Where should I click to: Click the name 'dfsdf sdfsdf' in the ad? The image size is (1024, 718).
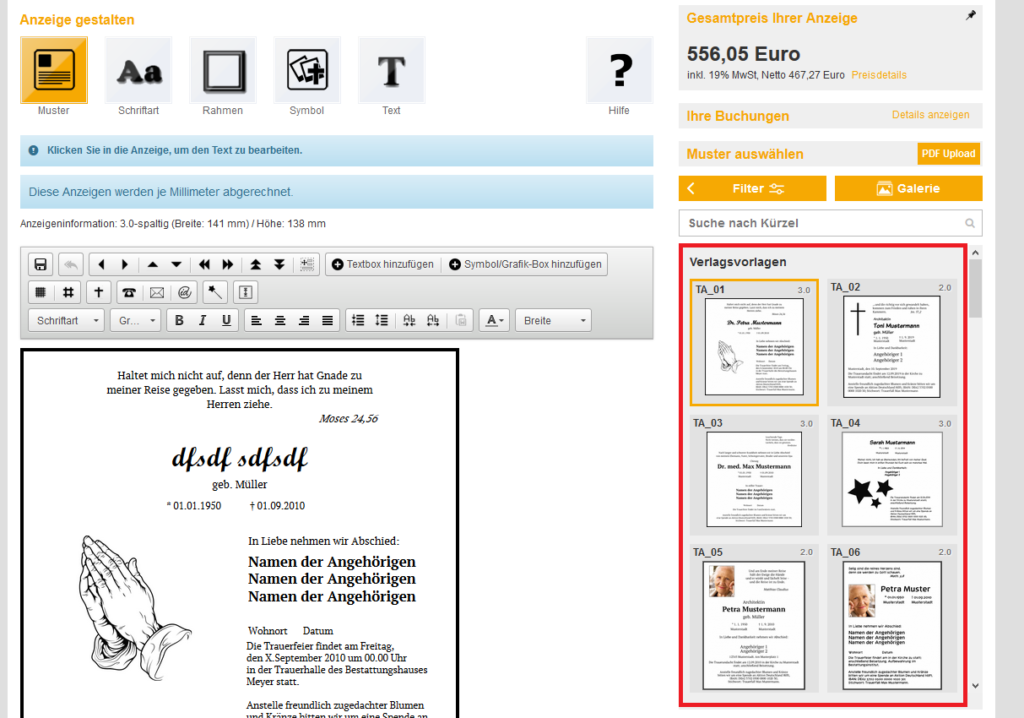coord(239,459)
